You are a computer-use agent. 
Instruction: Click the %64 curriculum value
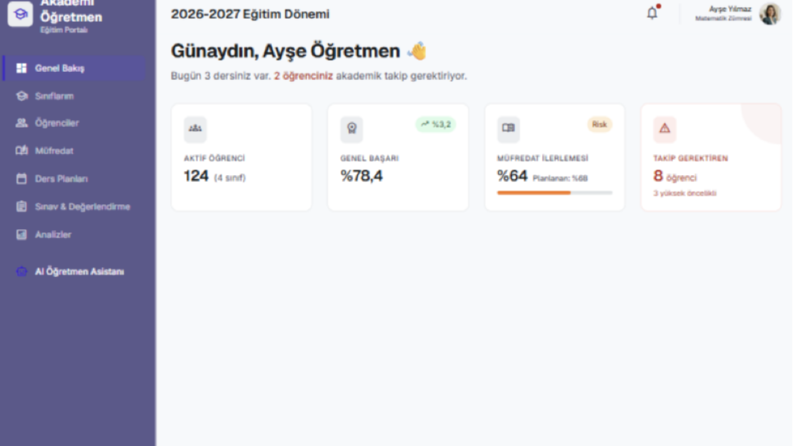(512, 176)
